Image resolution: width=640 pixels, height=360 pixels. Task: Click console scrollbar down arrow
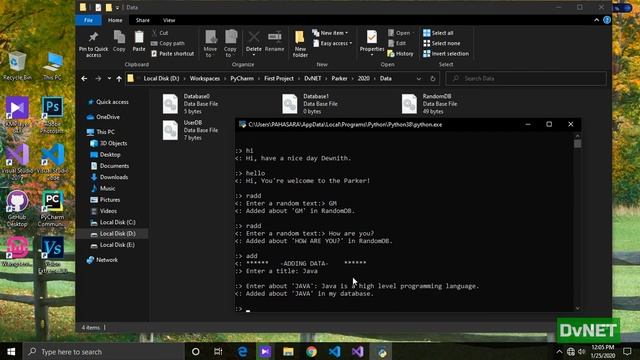point(577,308)
